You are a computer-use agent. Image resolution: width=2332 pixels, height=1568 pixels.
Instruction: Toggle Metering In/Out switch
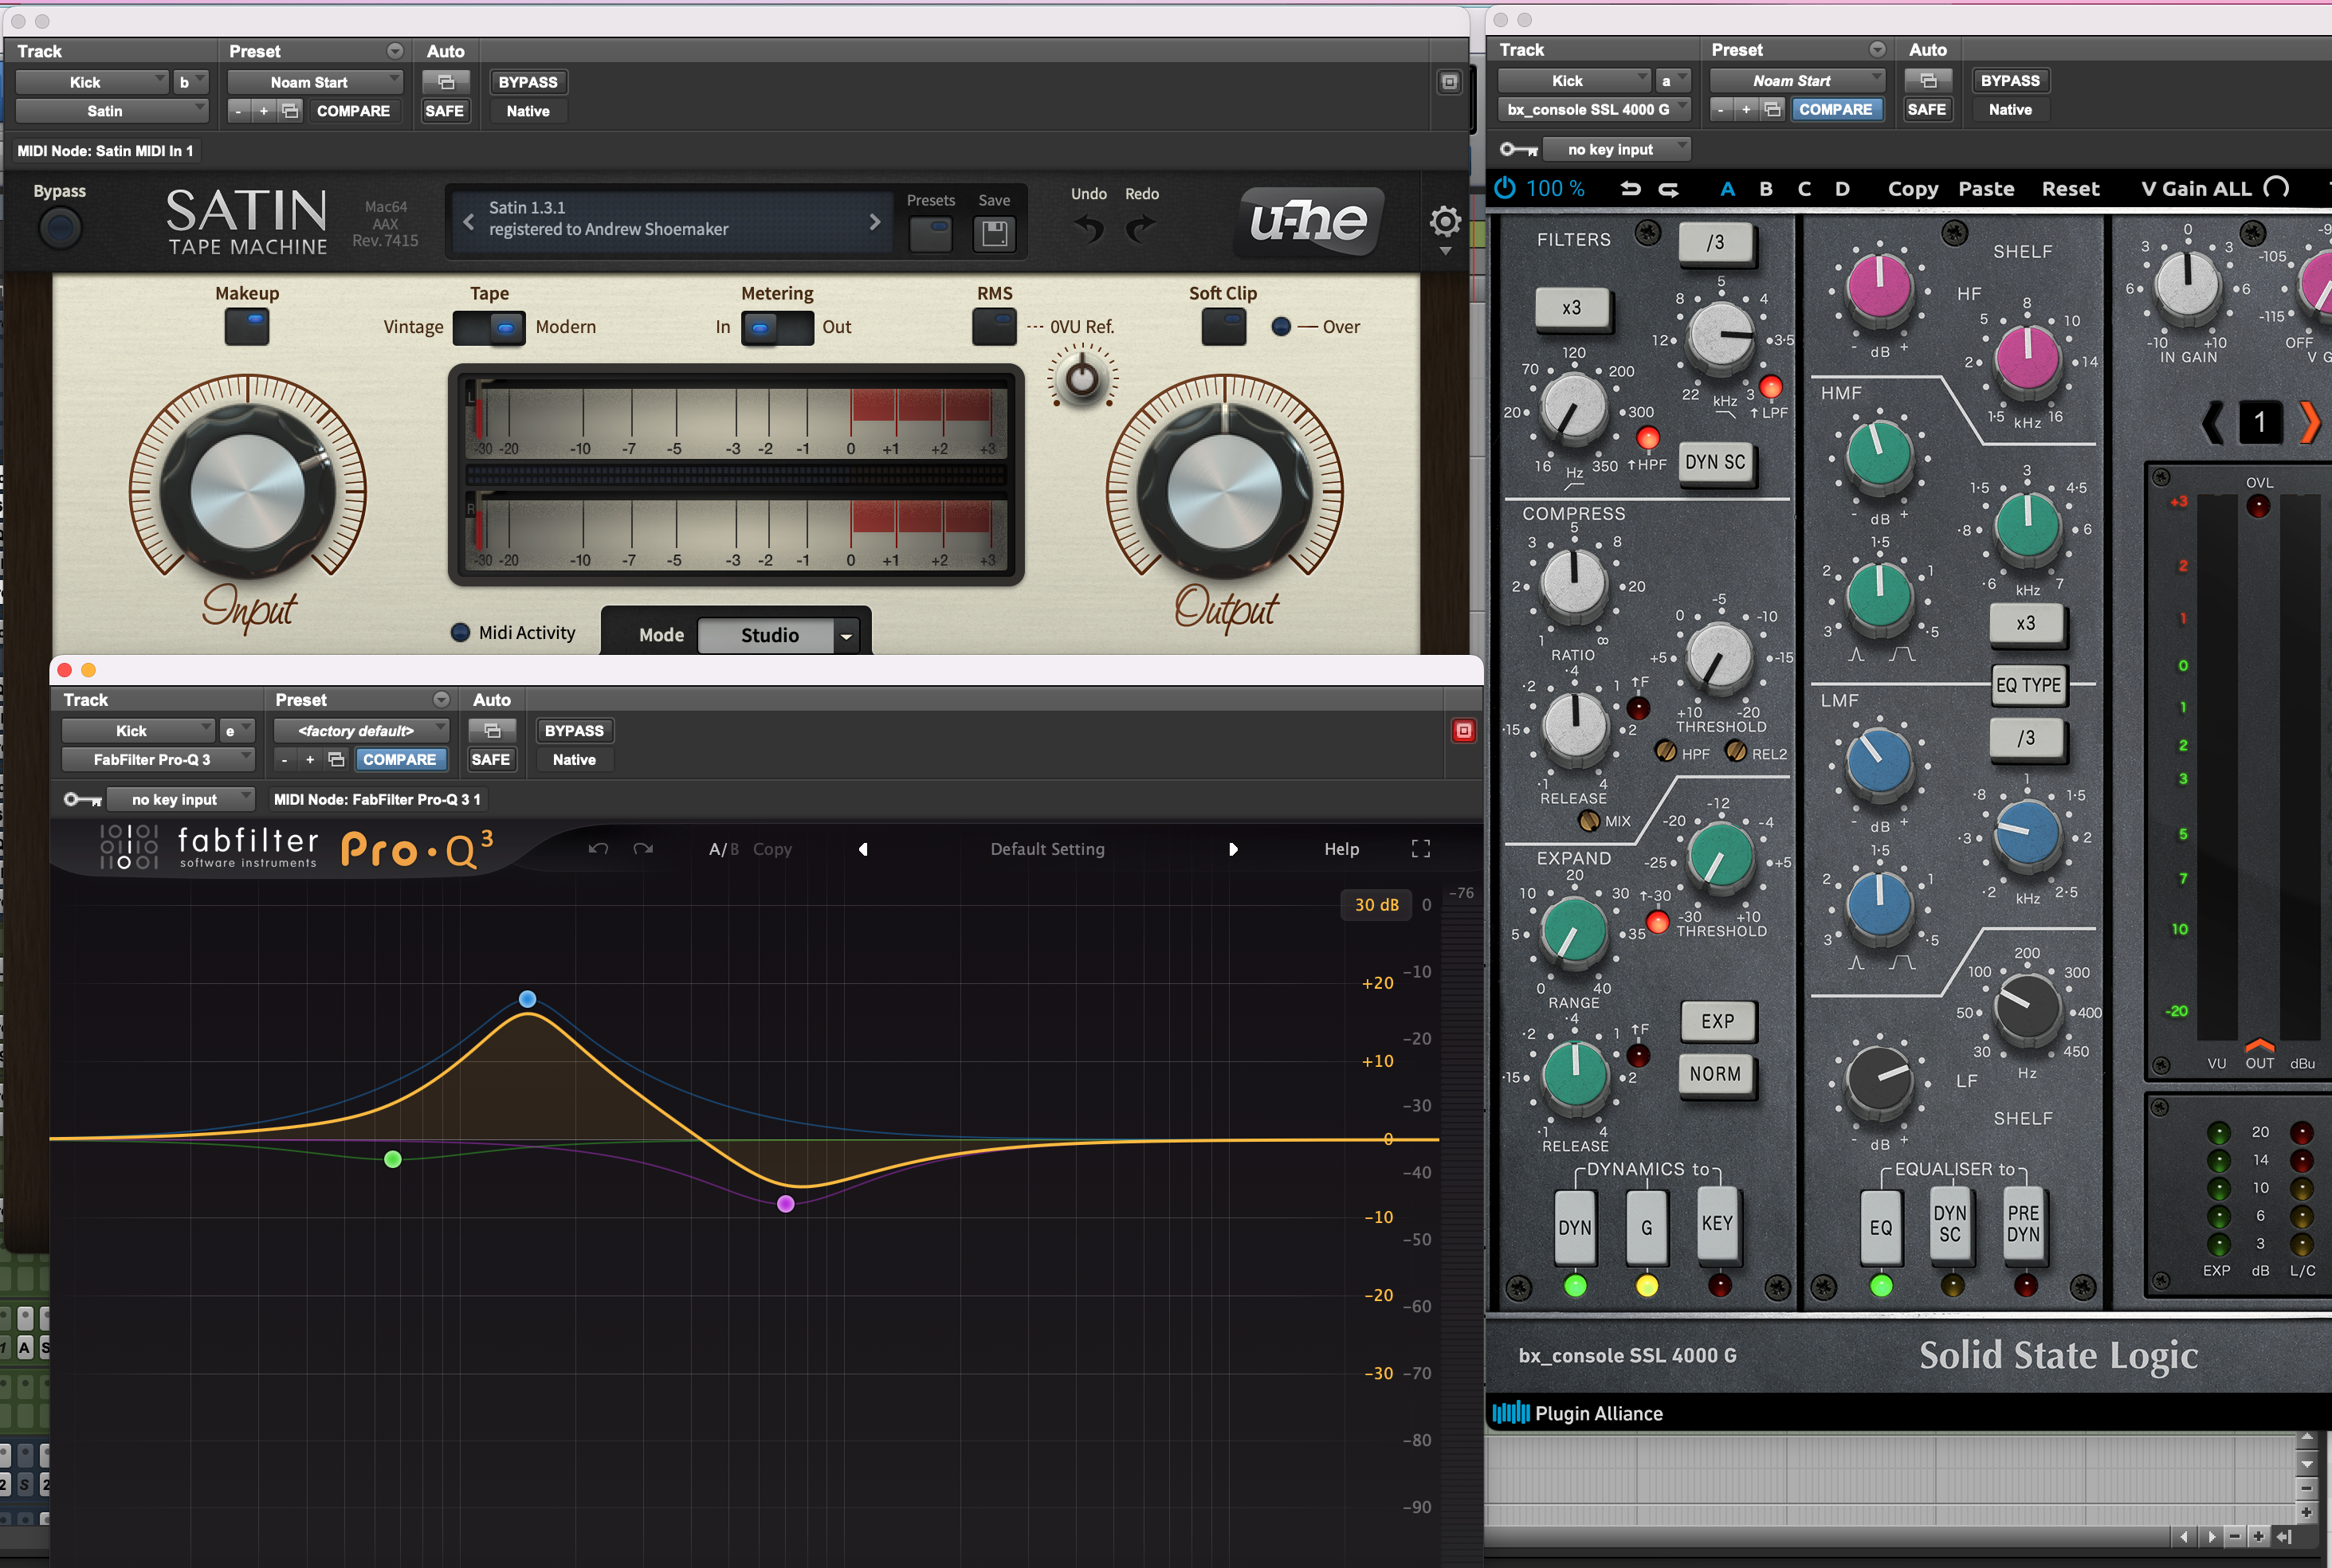coord(777,327)
